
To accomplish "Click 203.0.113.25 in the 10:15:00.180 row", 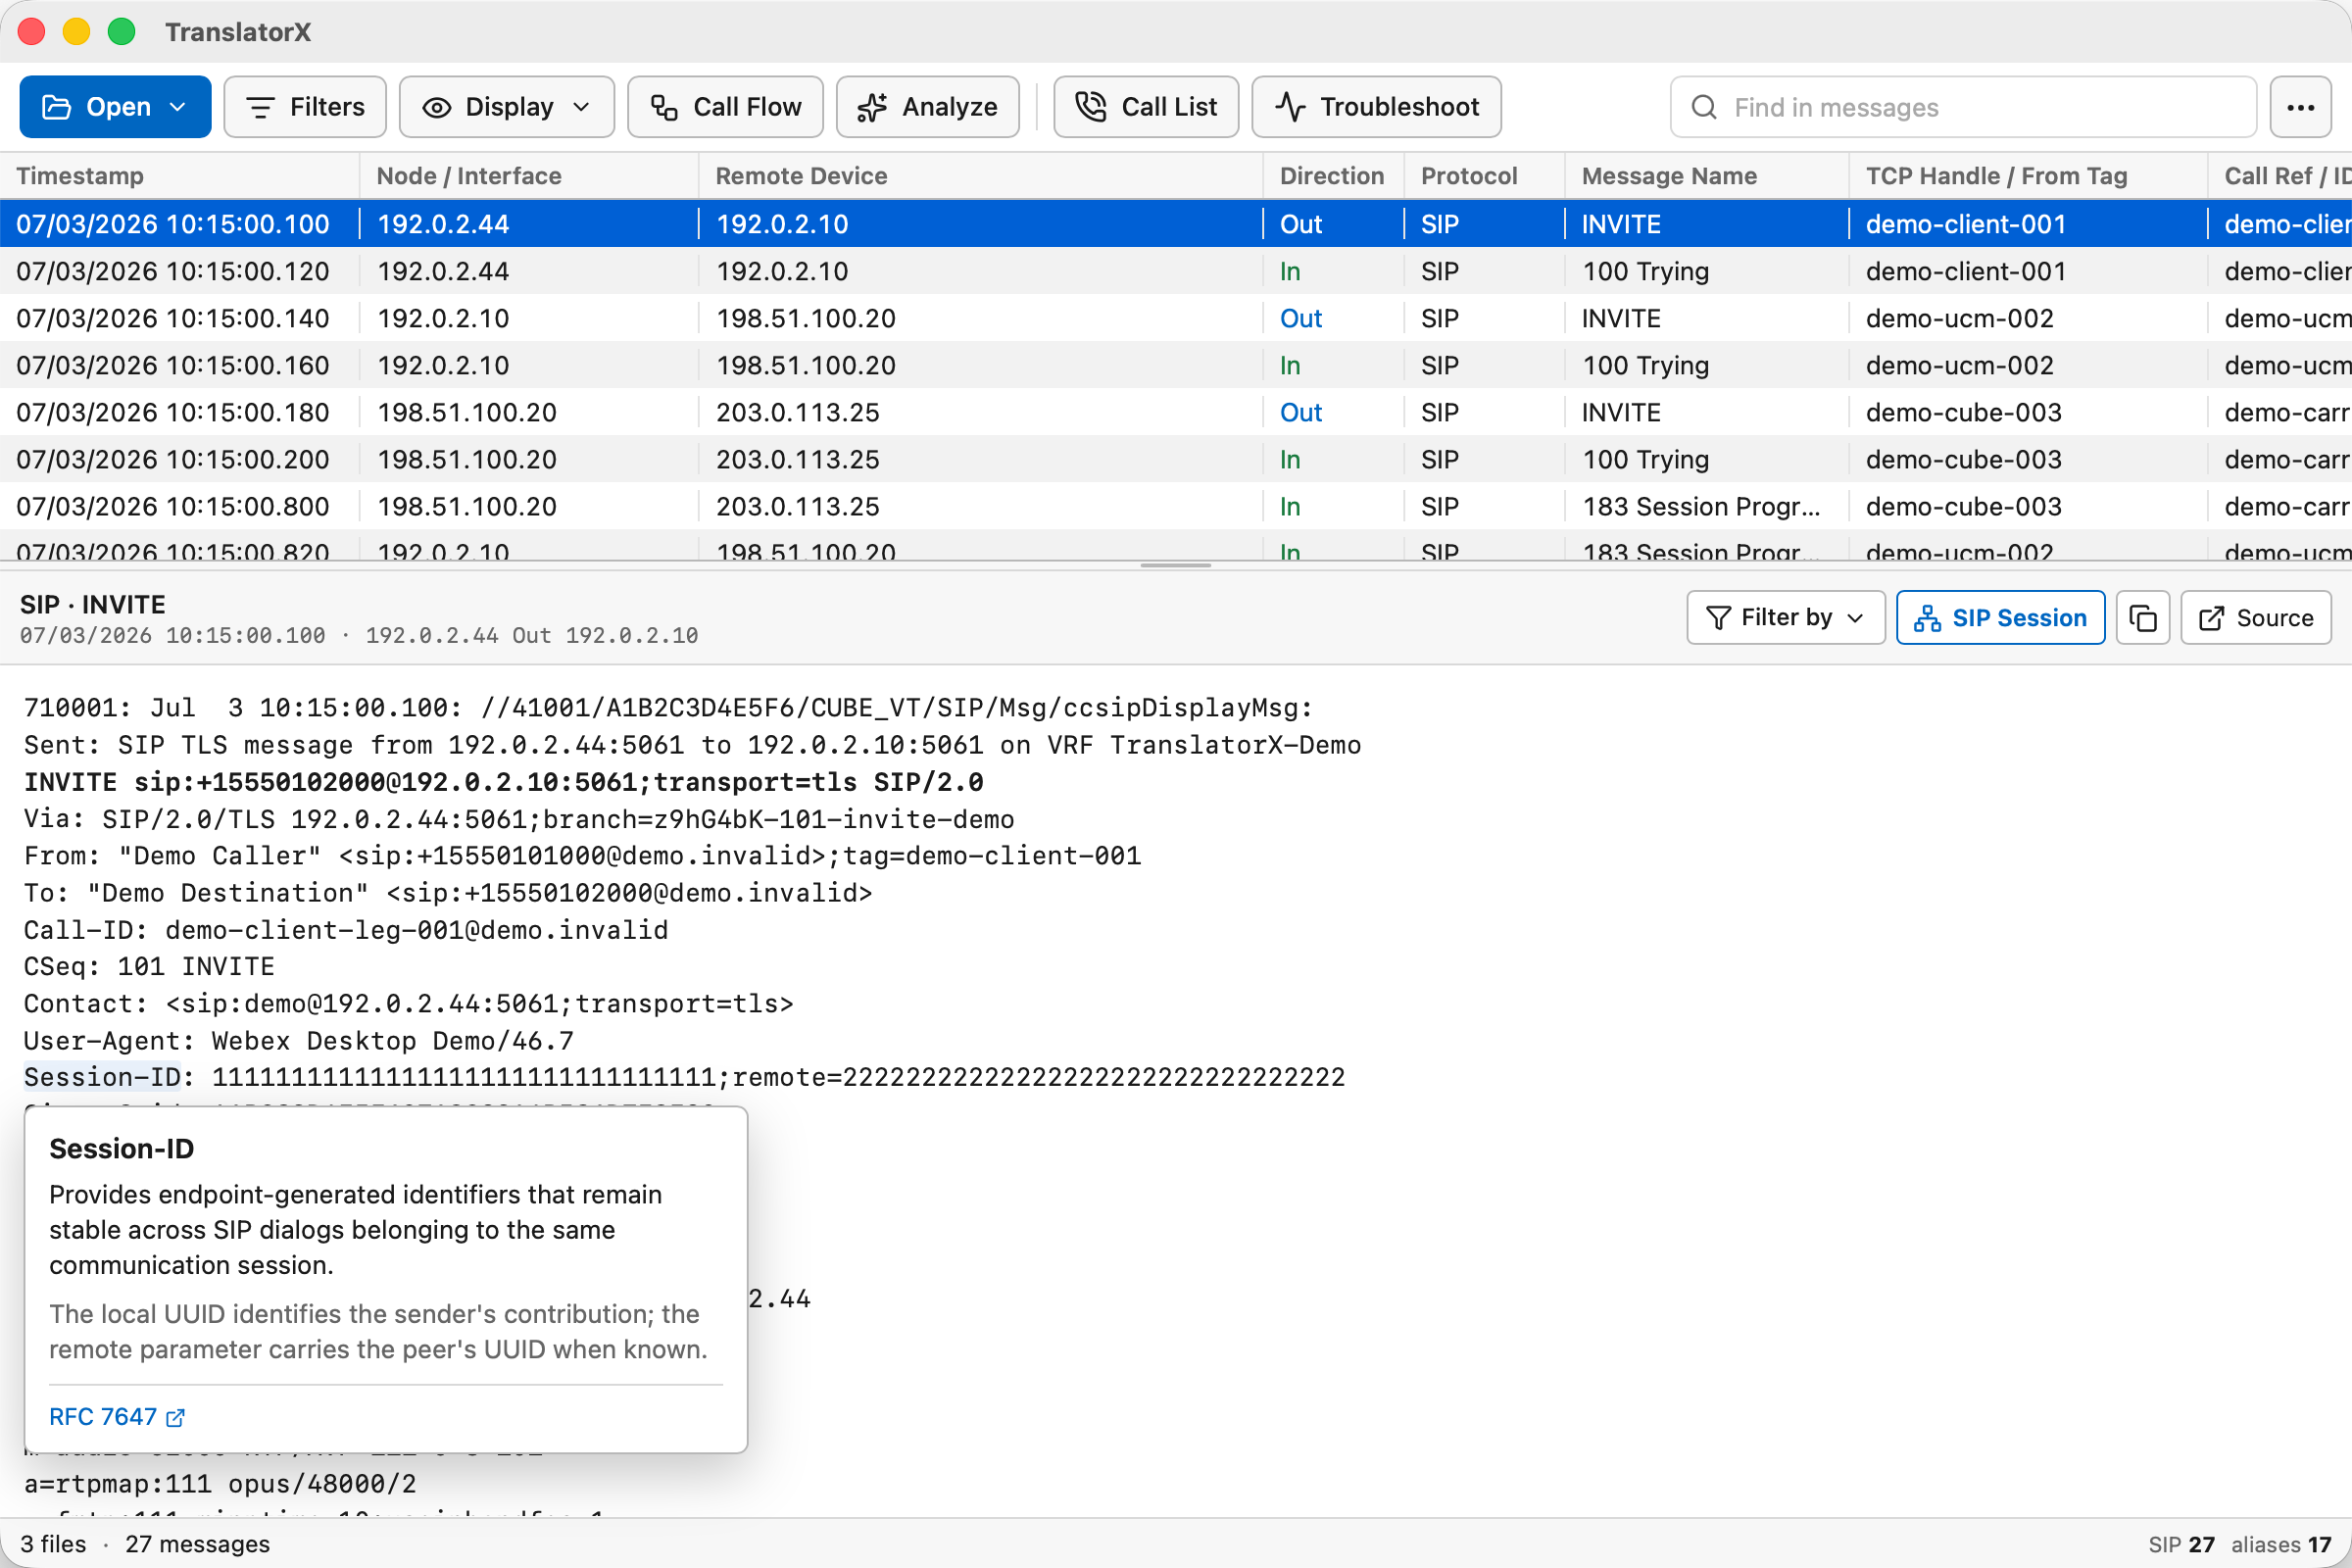I will [x=797, y=412].
